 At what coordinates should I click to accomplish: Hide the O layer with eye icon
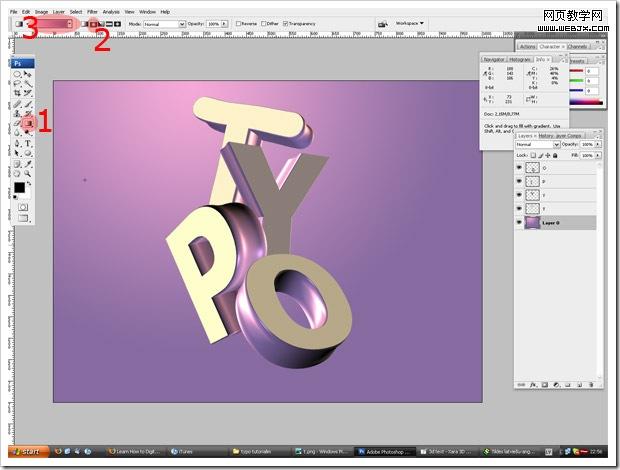[519, 168]
